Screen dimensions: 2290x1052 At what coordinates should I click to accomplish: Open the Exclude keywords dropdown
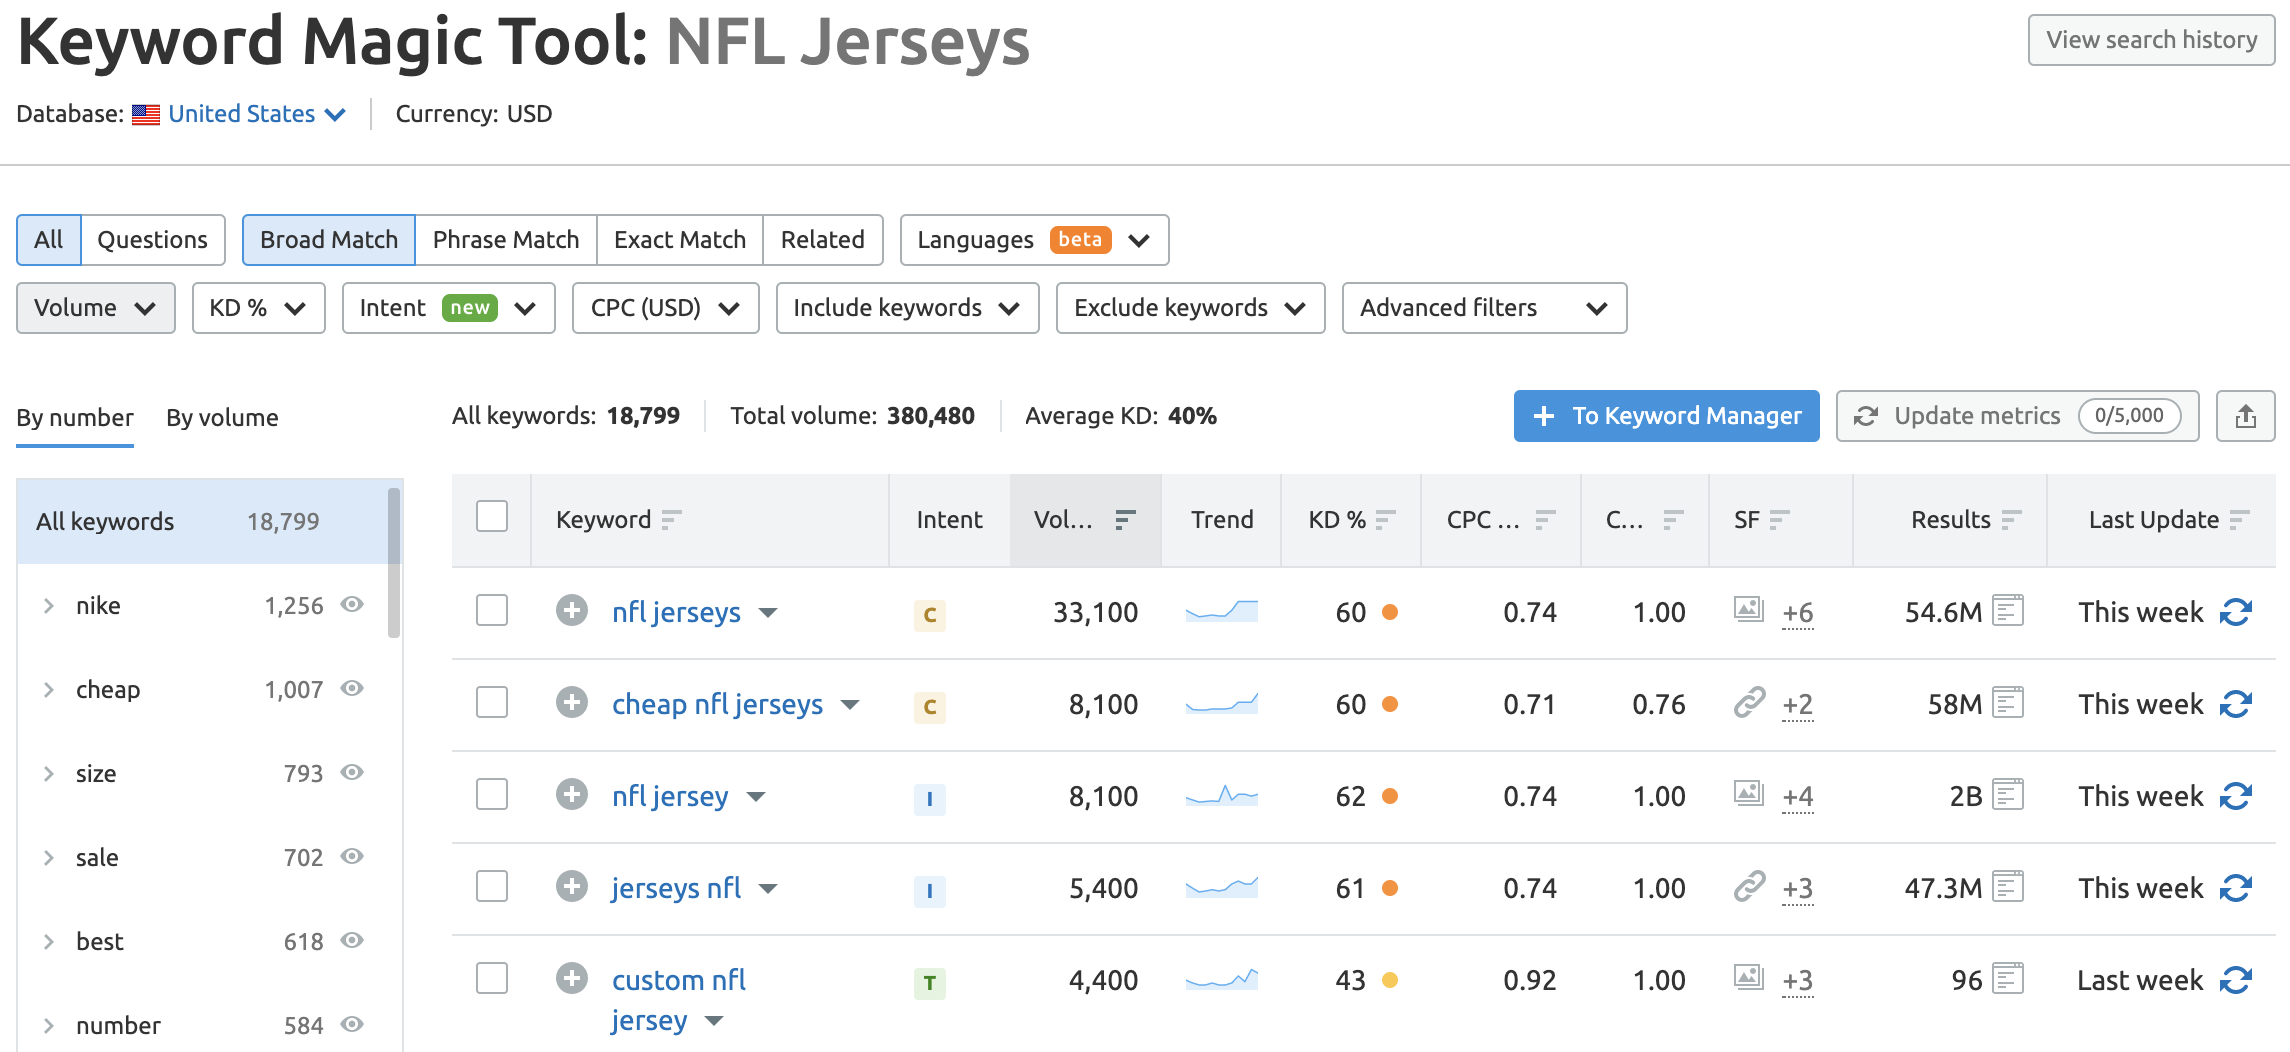1190,308
